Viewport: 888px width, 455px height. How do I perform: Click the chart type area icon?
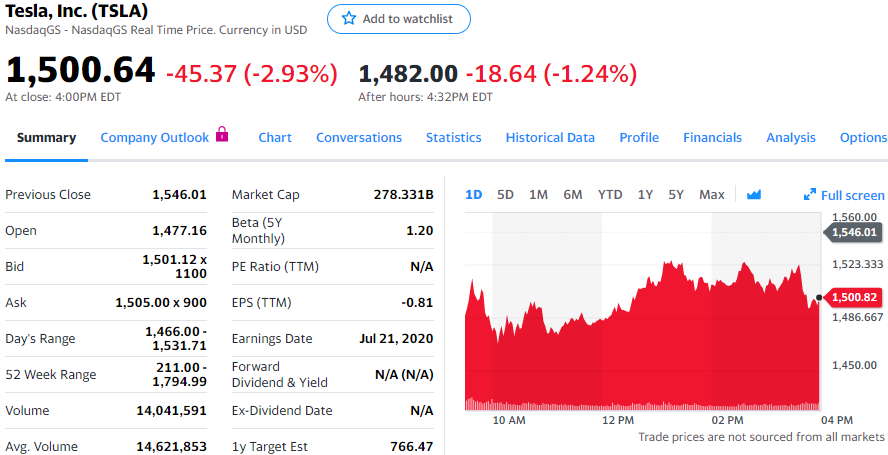[754, 195]
